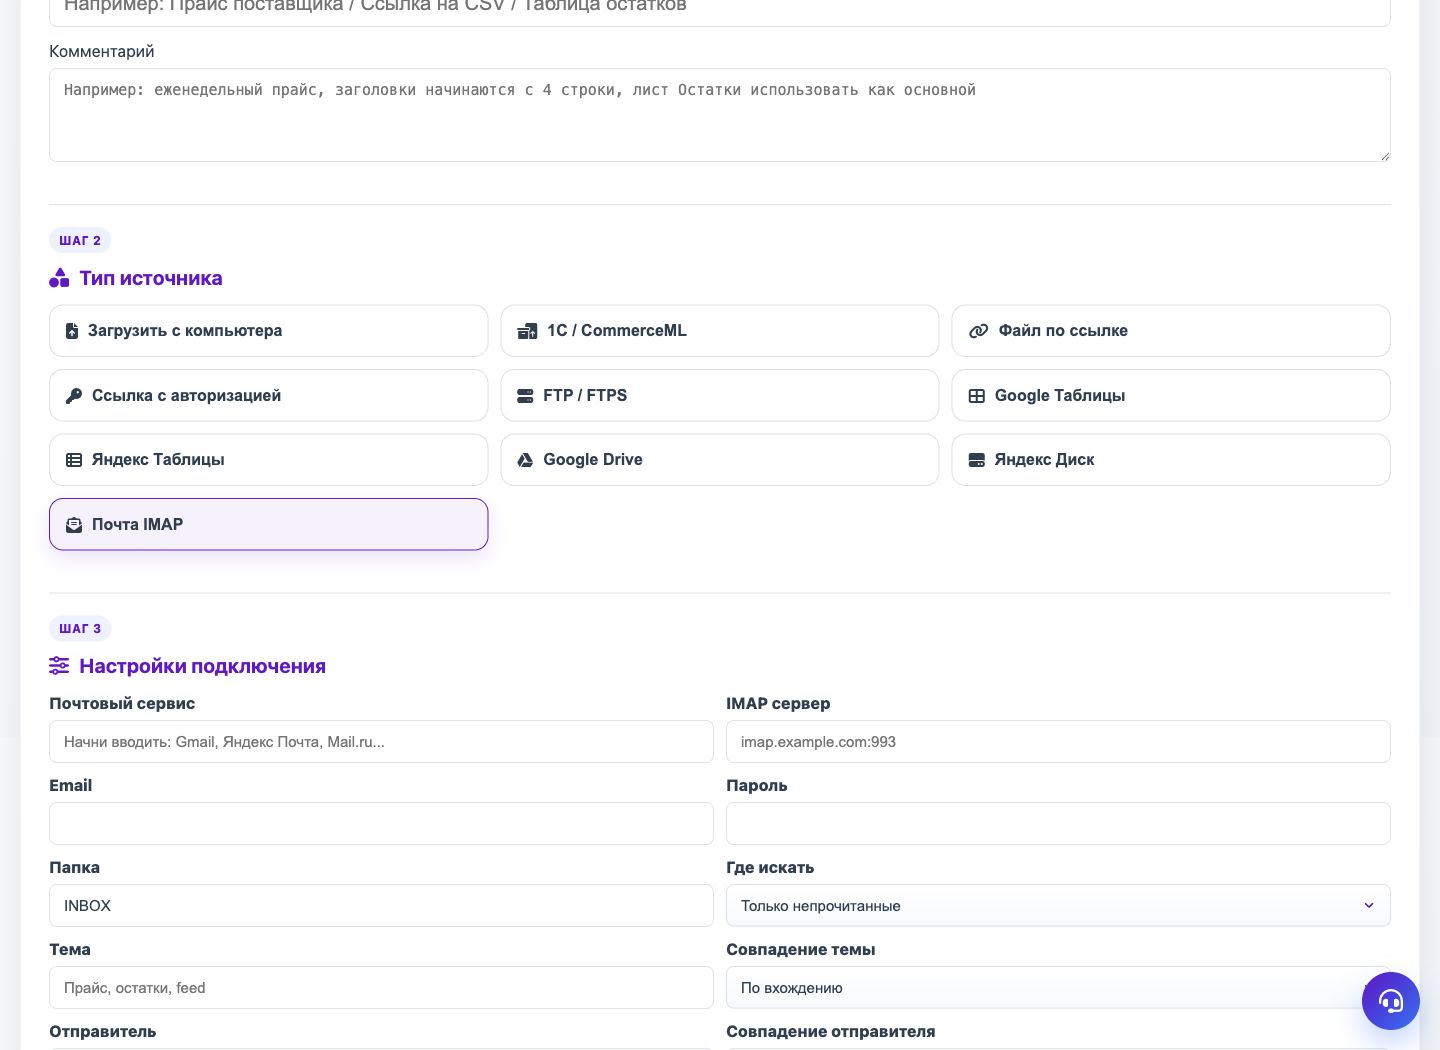Grab the Комментарий textarea resize handle
This screenshot has height=1050, width=1440.
(x=1384, y=155)
